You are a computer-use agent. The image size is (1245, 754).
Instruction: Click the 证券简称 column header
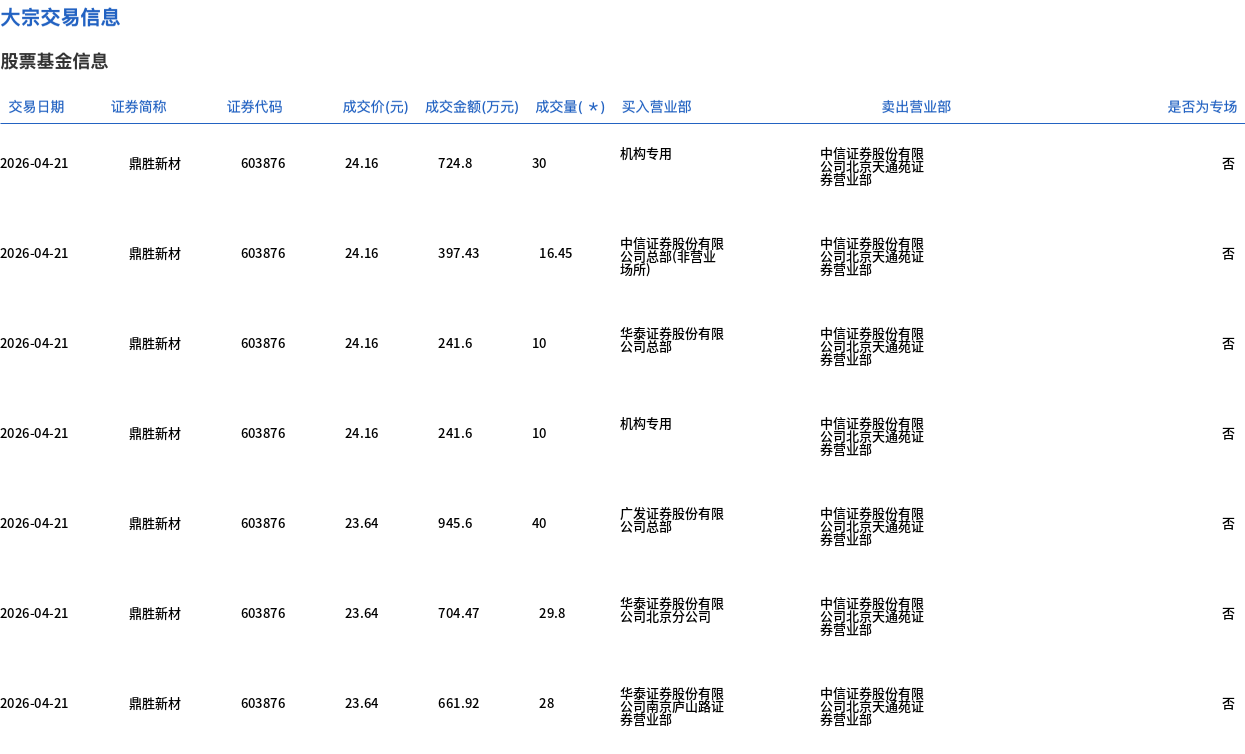coord(139,107)
